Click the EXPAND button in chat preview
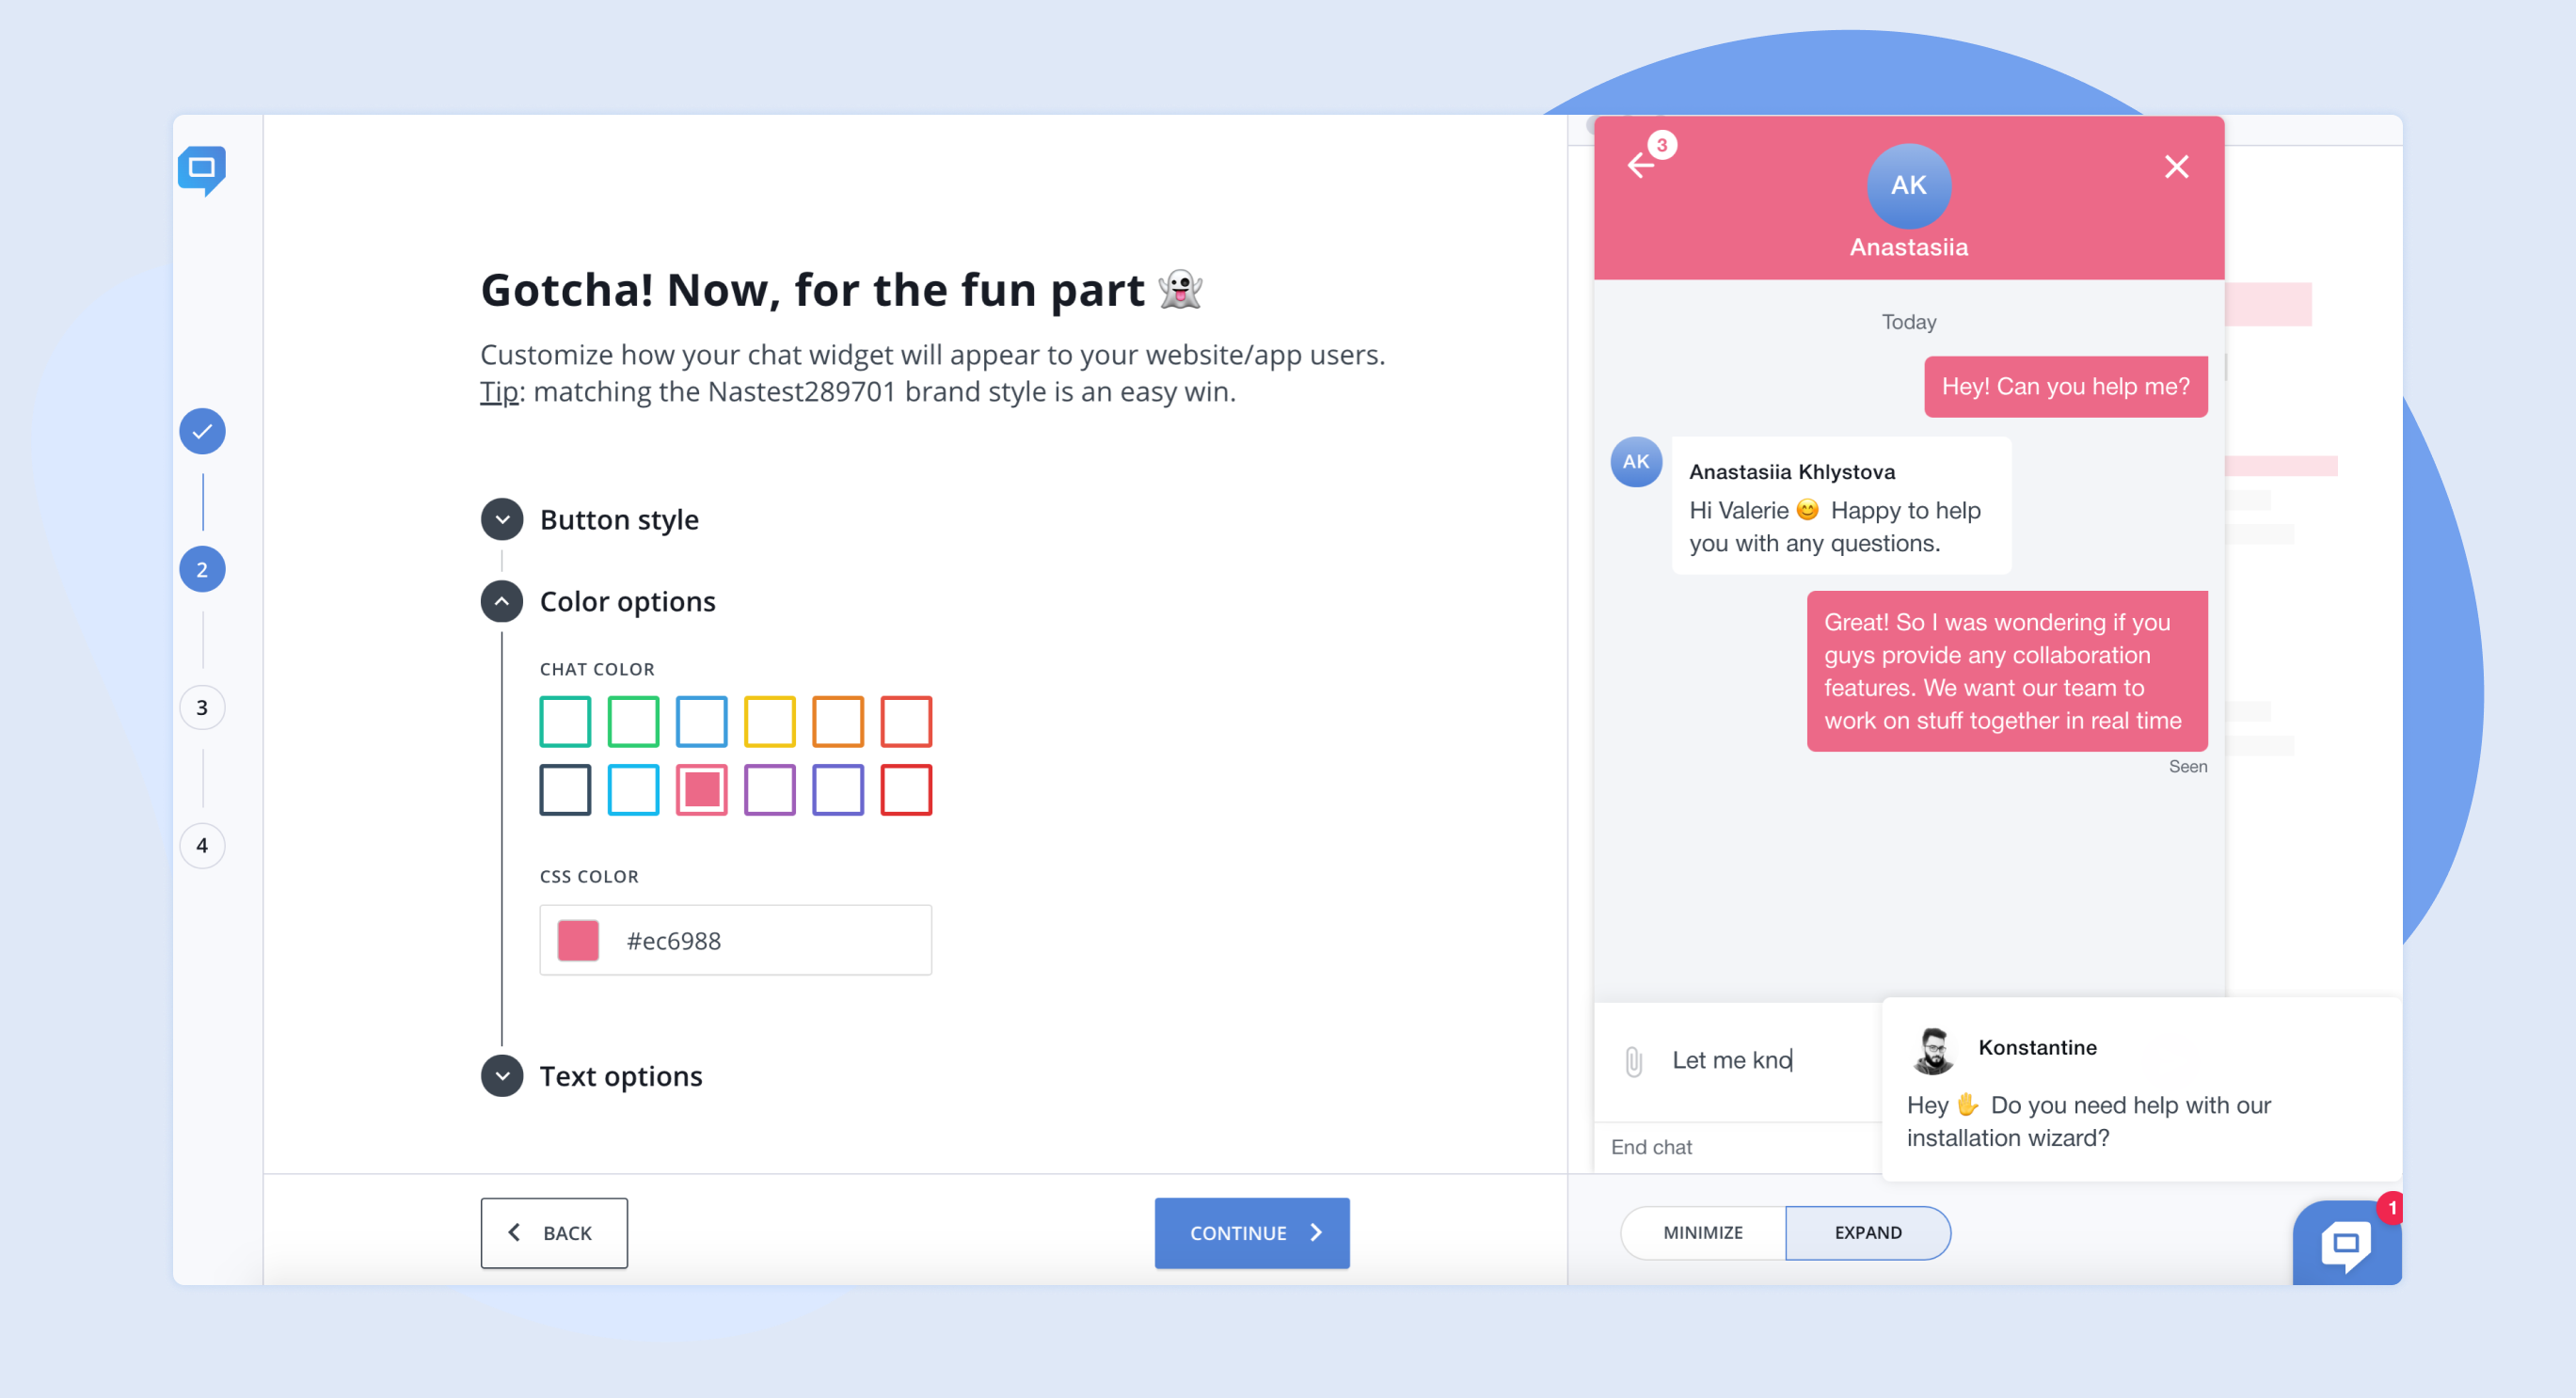The height and width of the screenshot is (1398, 2576). click(1867, 1231)
